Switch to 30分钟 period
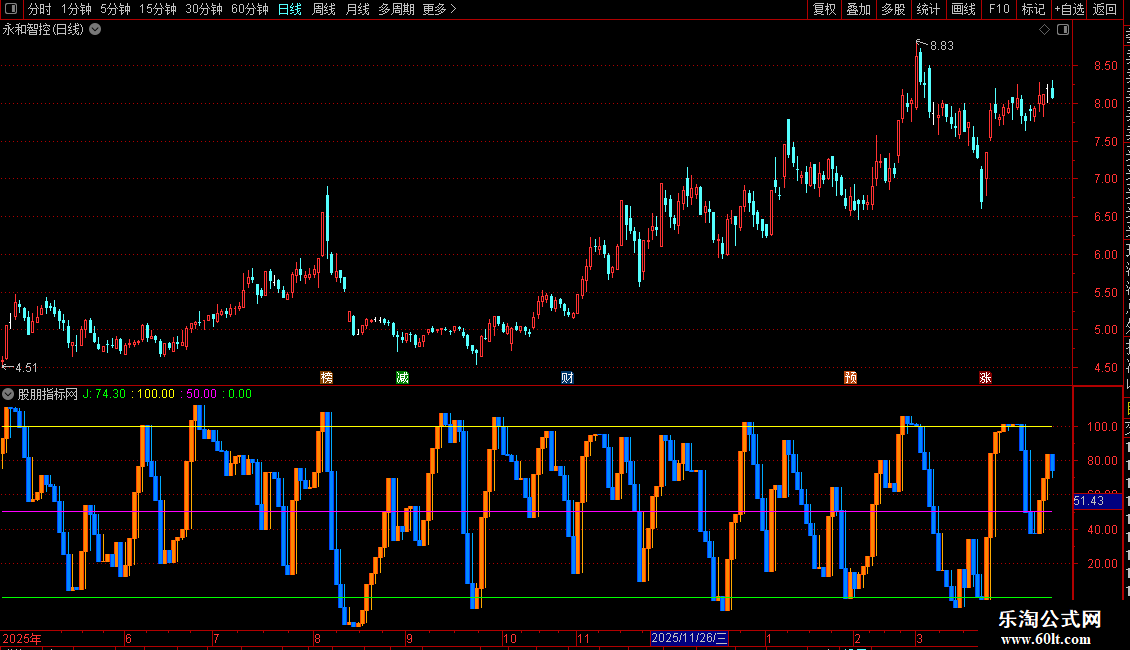The width and height of the screenshot is (1130, 650). click(x=204, y=9)
